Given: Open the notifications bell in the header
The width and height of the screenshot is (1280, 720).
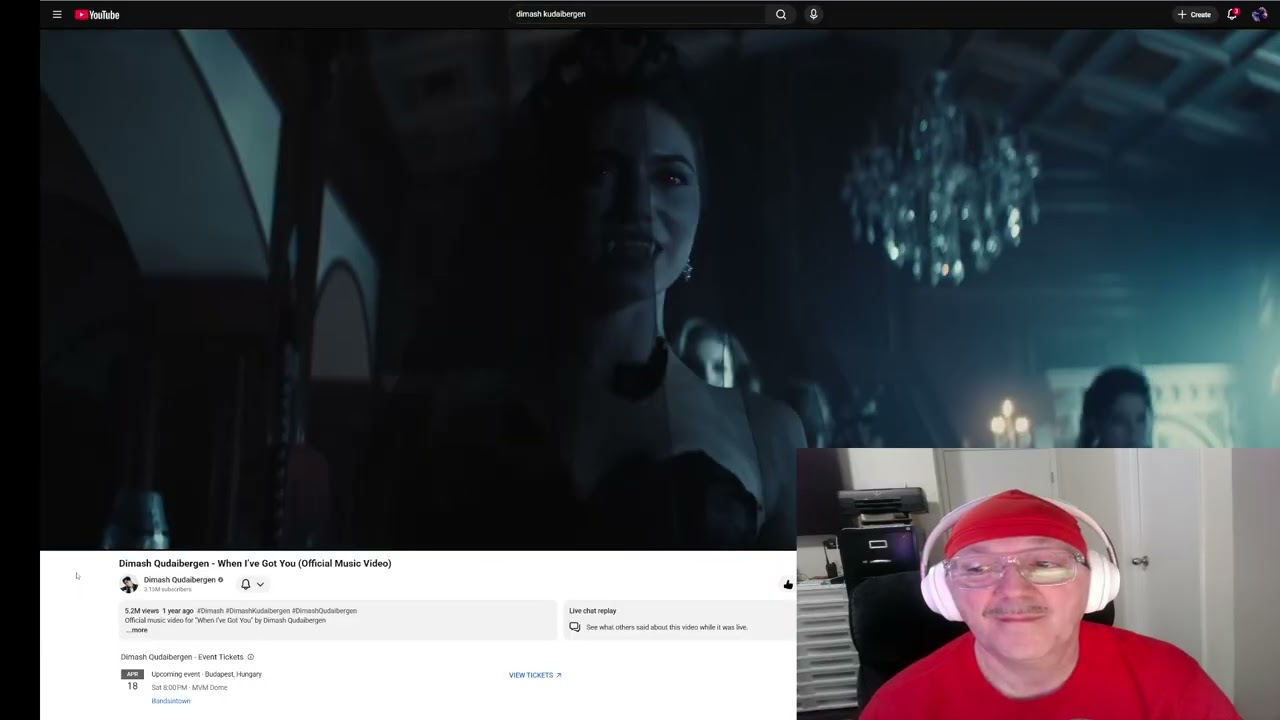Looking at the screenshot, I should [x=1232, y=14].
